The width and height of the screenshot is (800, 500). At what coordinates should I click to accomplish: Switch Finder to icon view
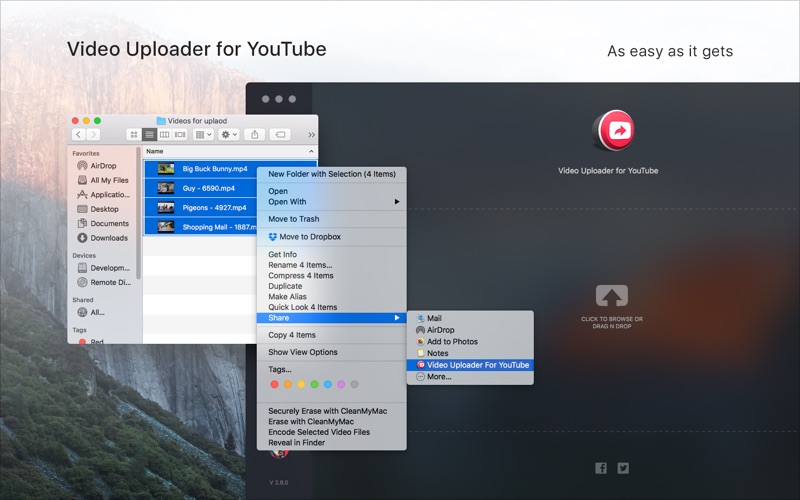point(134,134)
